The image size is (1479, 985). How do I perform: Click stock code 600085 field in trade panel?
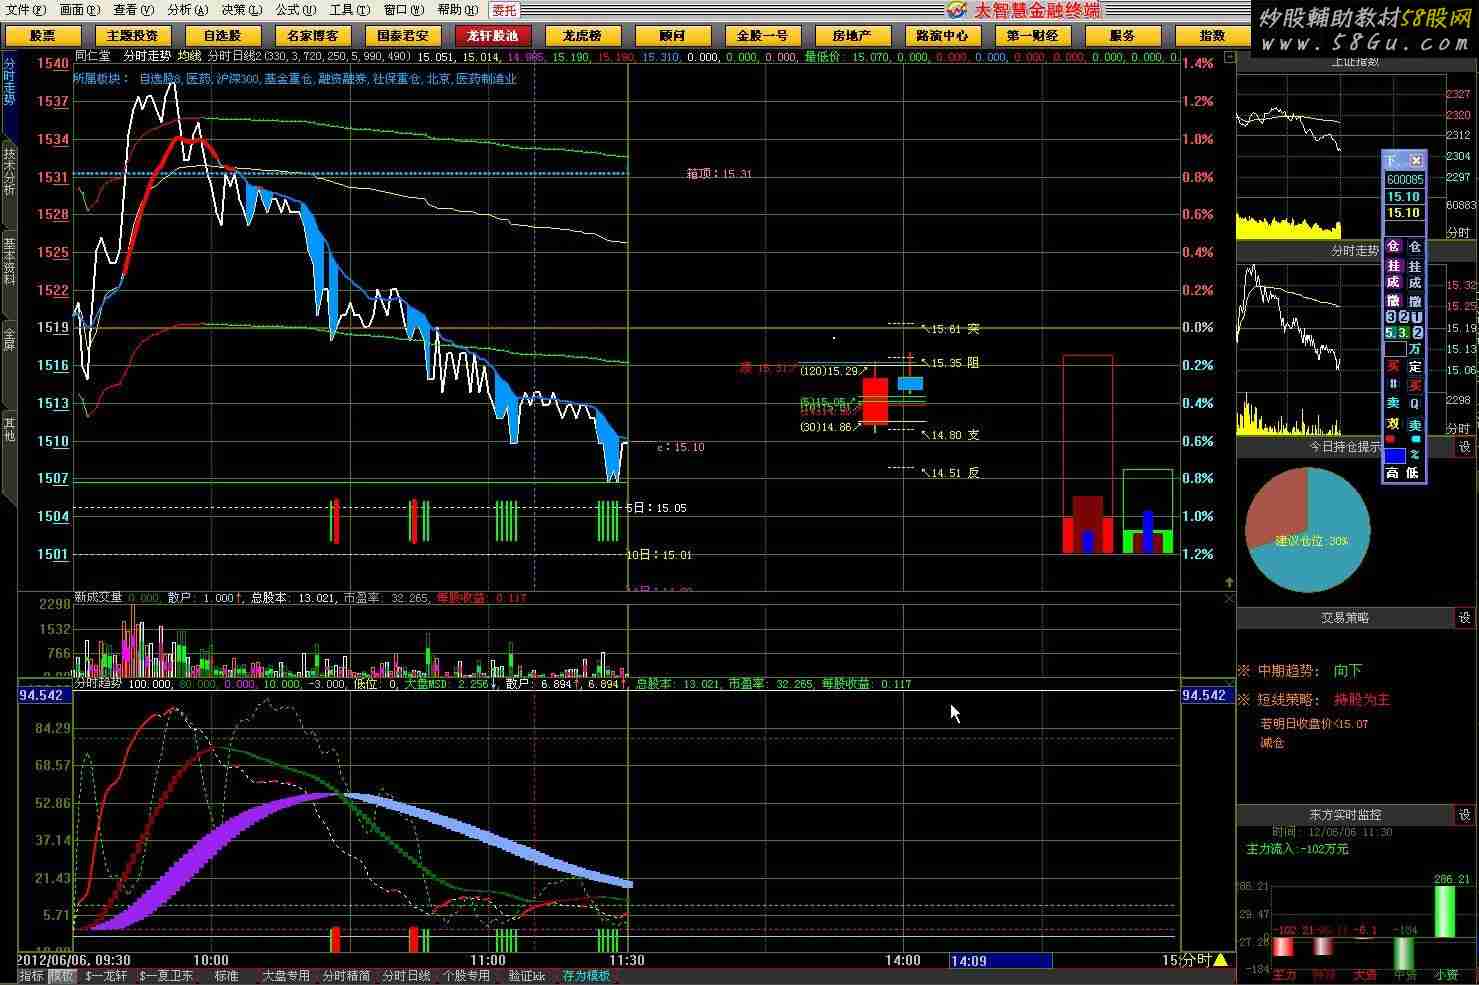pyautogui.click(x=1404, y=180)
